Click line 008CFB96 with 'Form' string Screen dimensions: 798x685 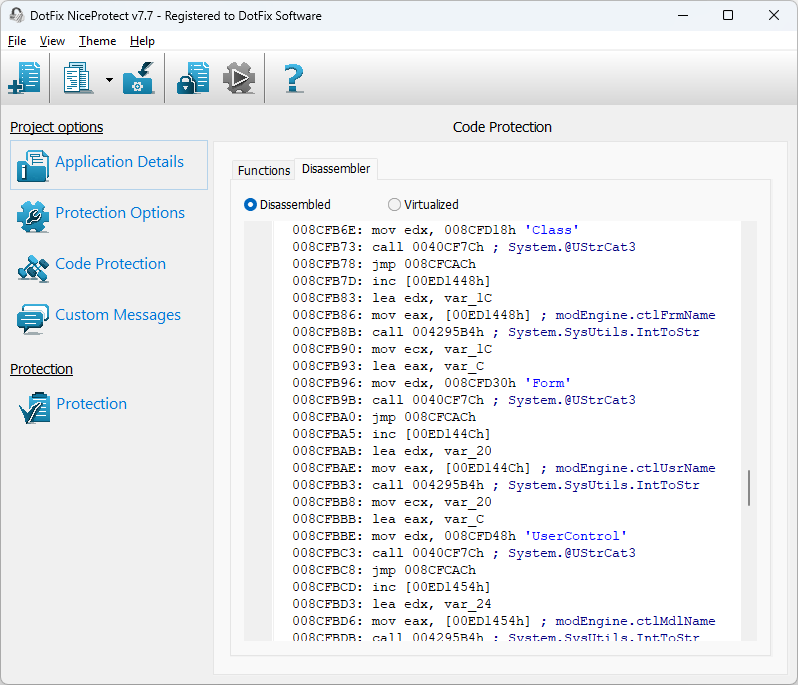point(432,383)
